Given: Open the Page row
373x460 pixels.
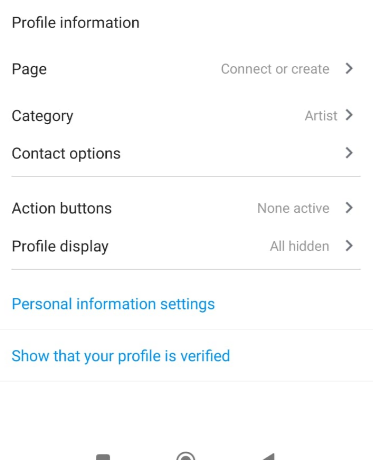Looking at the screenshot, I should click(186, 69).
